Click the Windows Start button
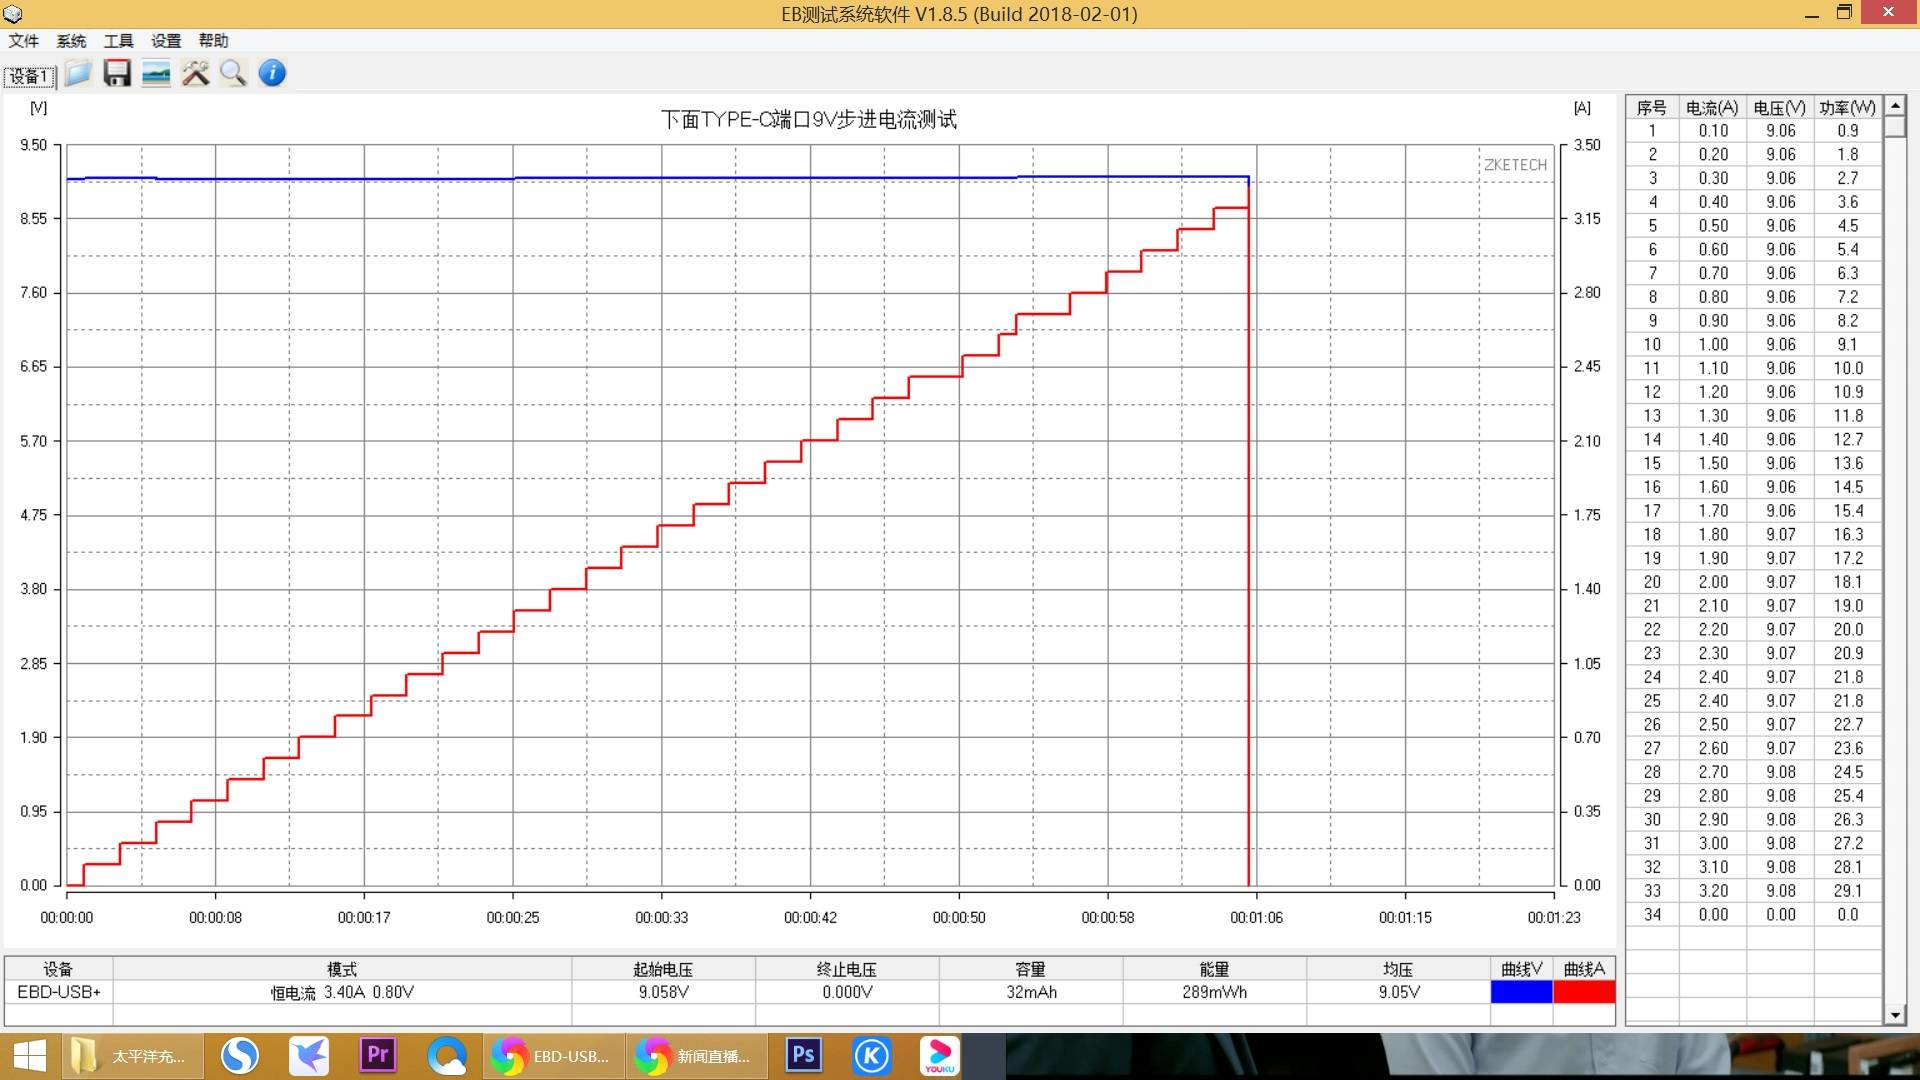 click(29, 1056)
